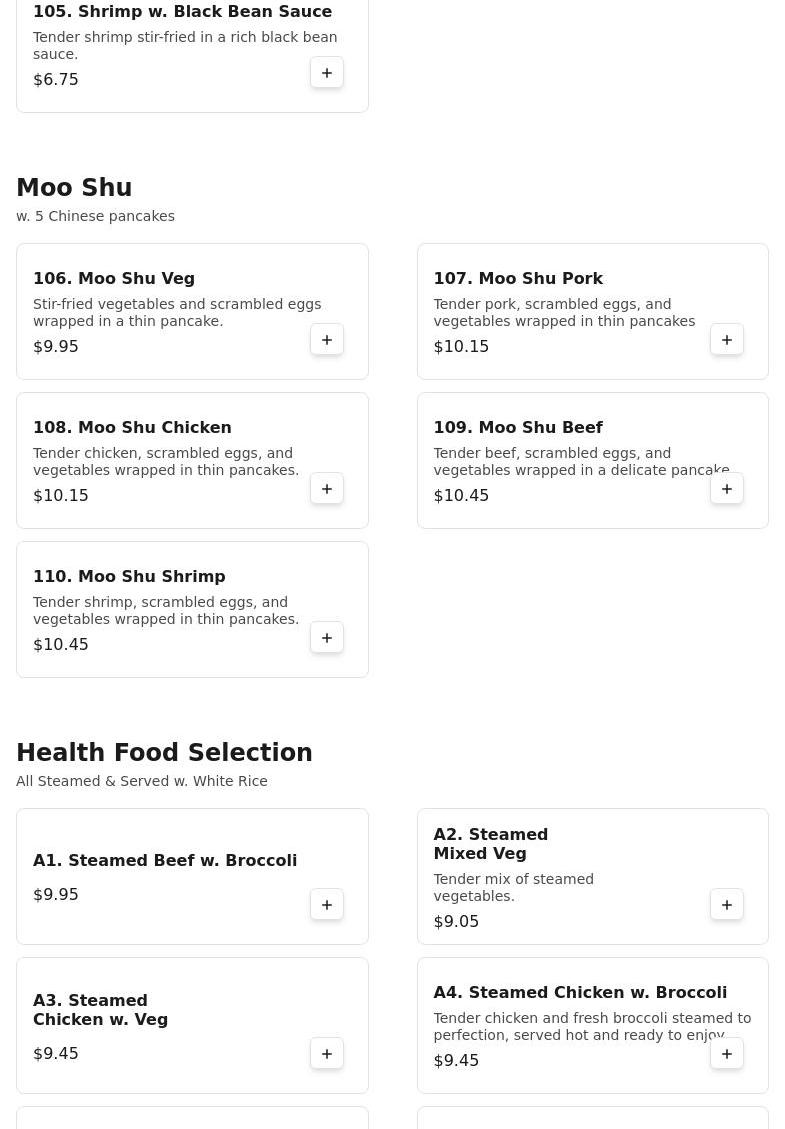Open 105. Shrimp w. Black Bean Sauce title
Screen dimensions: 785x1129
182,12
